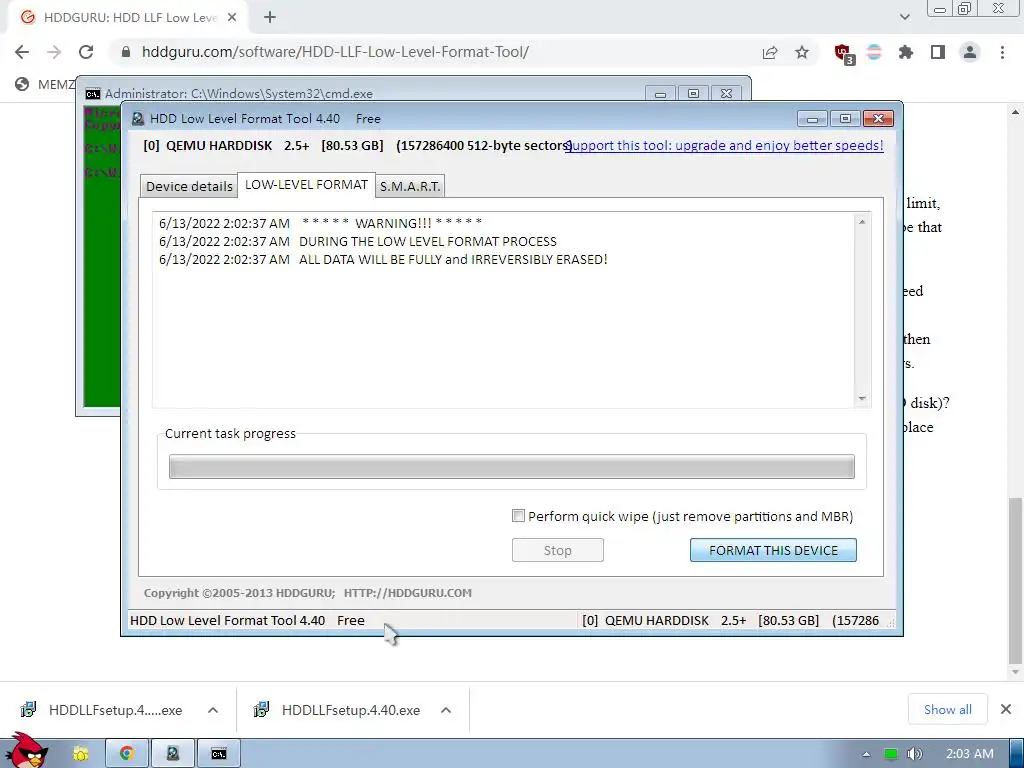This screenshot has height=768, width=1024.
Task: Toggle the Chrome side panel icon
Action: click(x=938, y=52)
